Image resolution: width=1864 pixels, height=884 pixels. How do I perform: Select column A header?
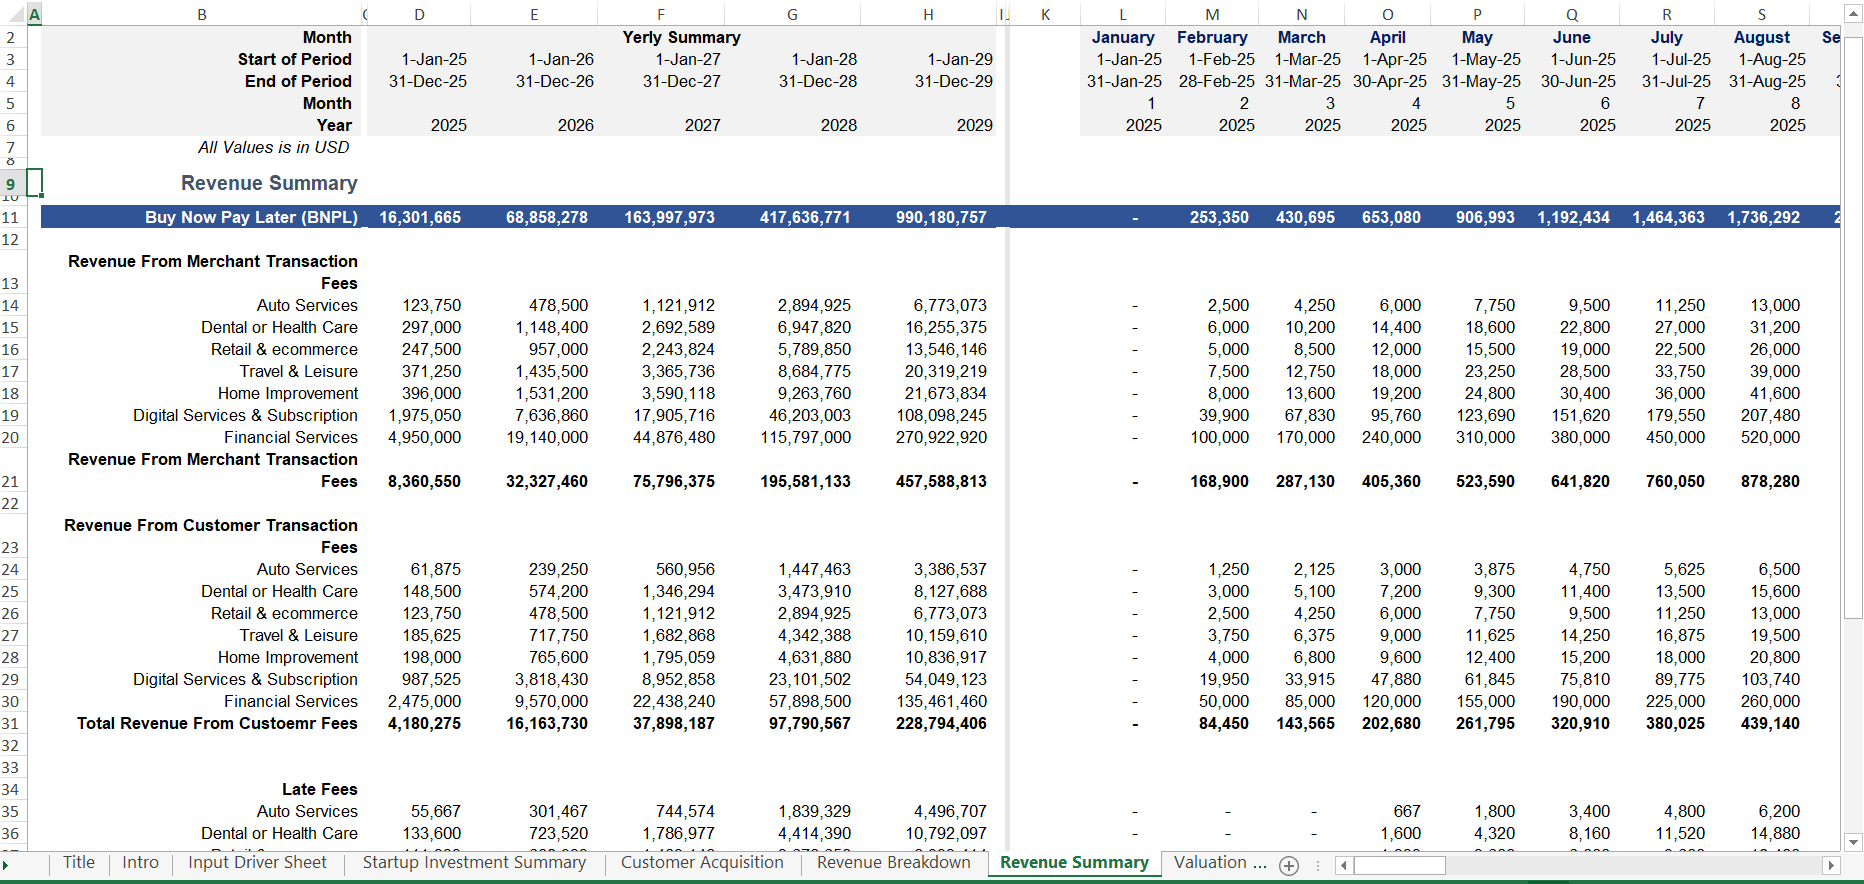(x=34, y=14)
